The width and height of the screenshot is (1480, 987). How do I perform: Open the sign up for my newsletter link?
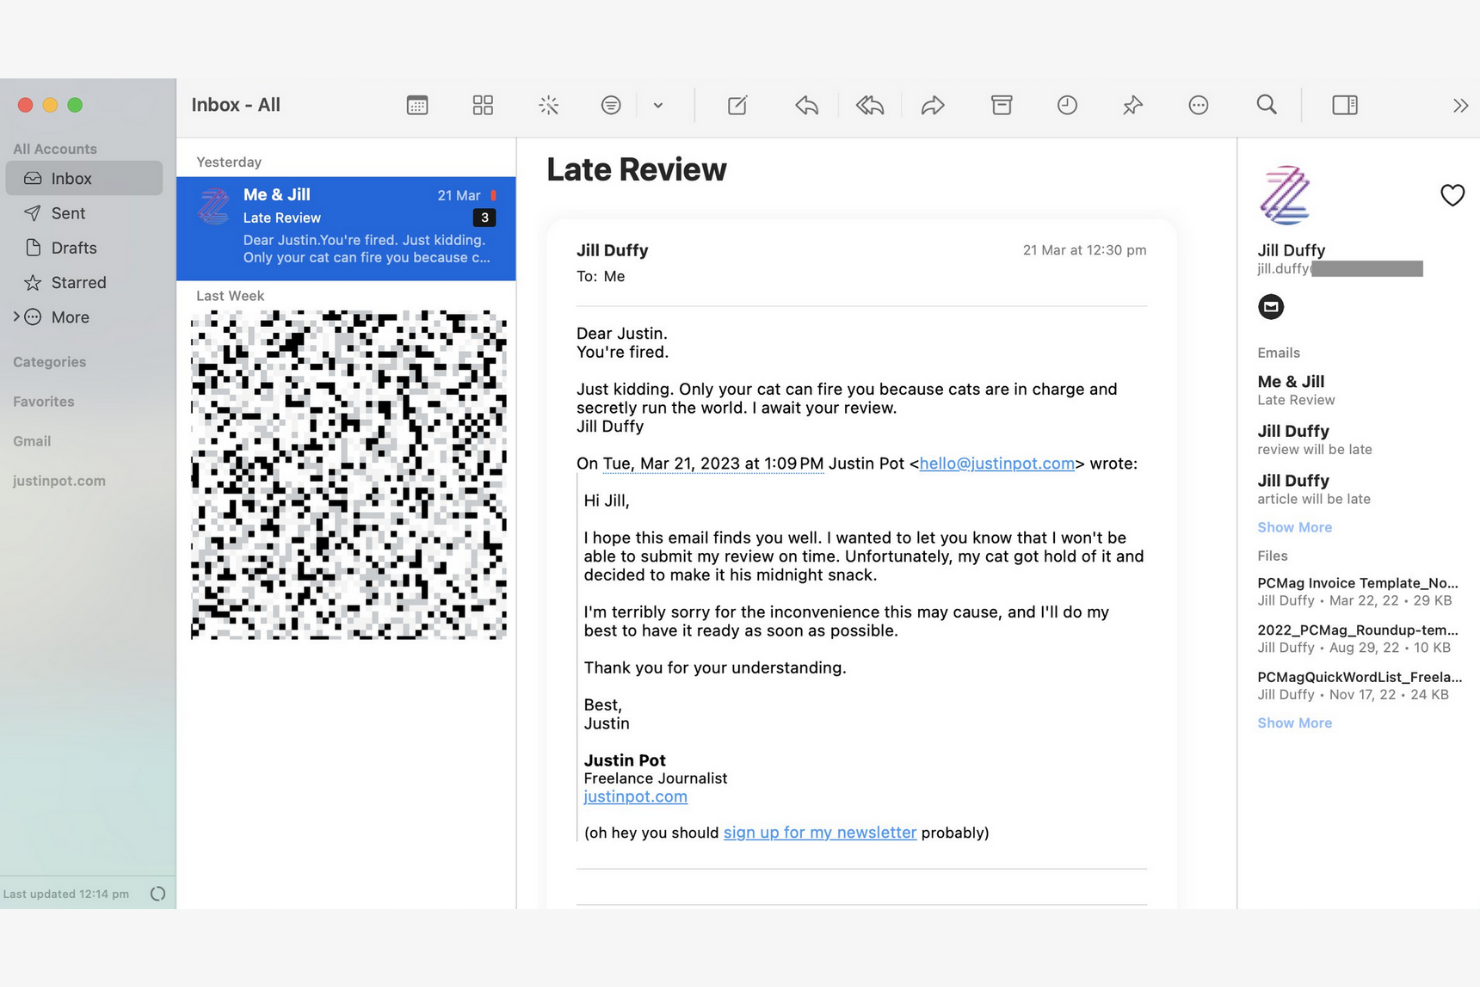pyautogui.click(x=820, y=832)
